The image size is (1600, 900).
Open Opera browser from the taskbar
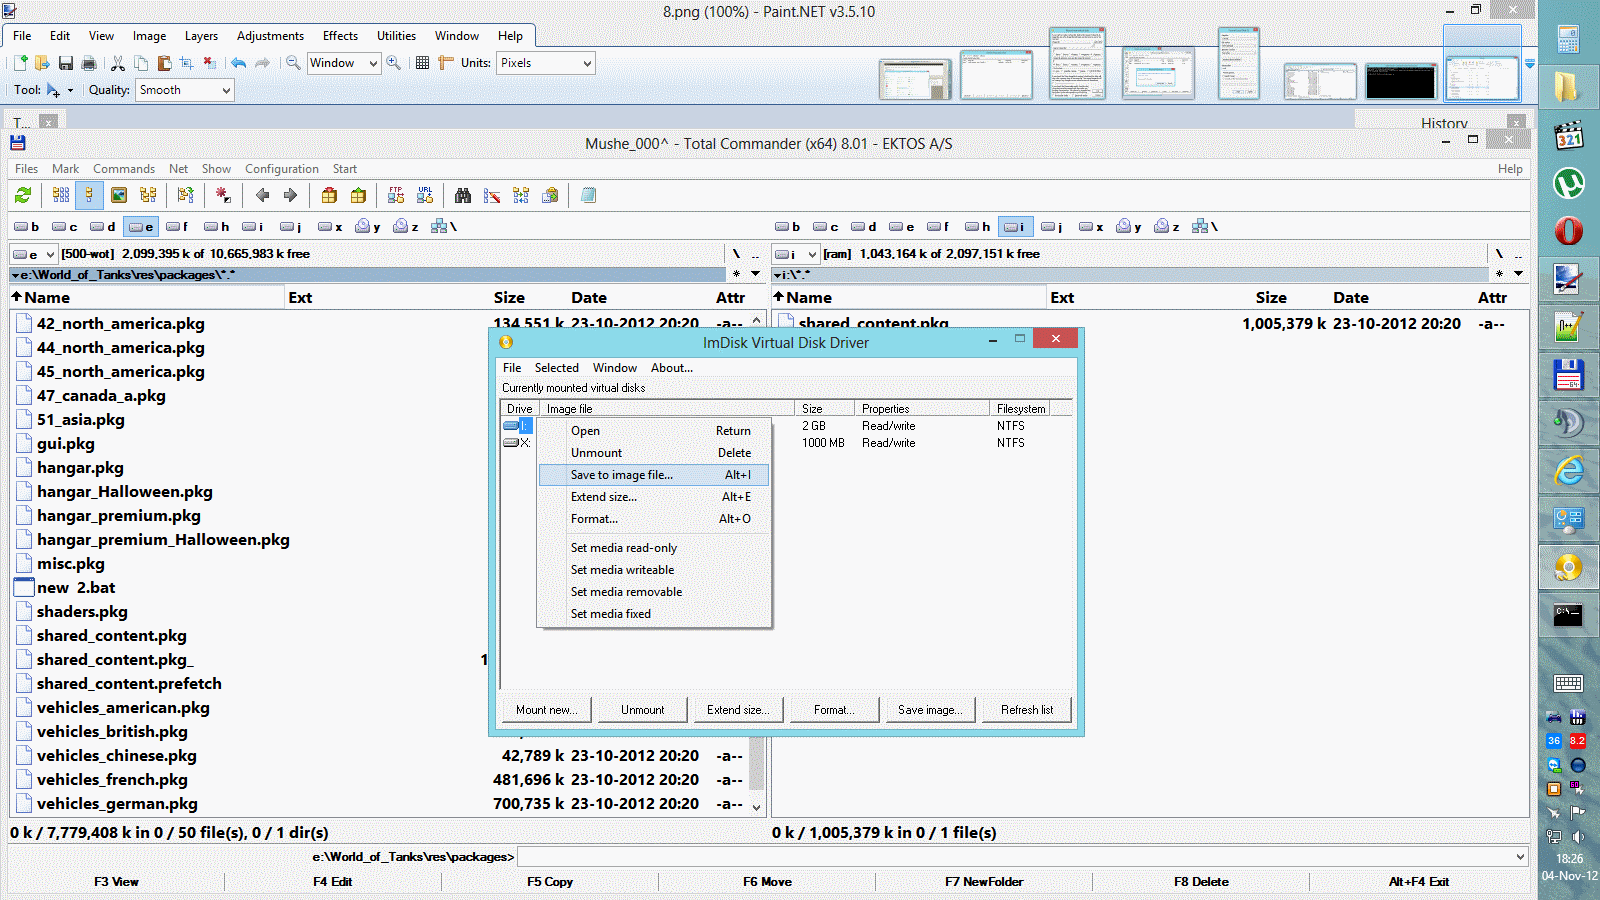1568,232
